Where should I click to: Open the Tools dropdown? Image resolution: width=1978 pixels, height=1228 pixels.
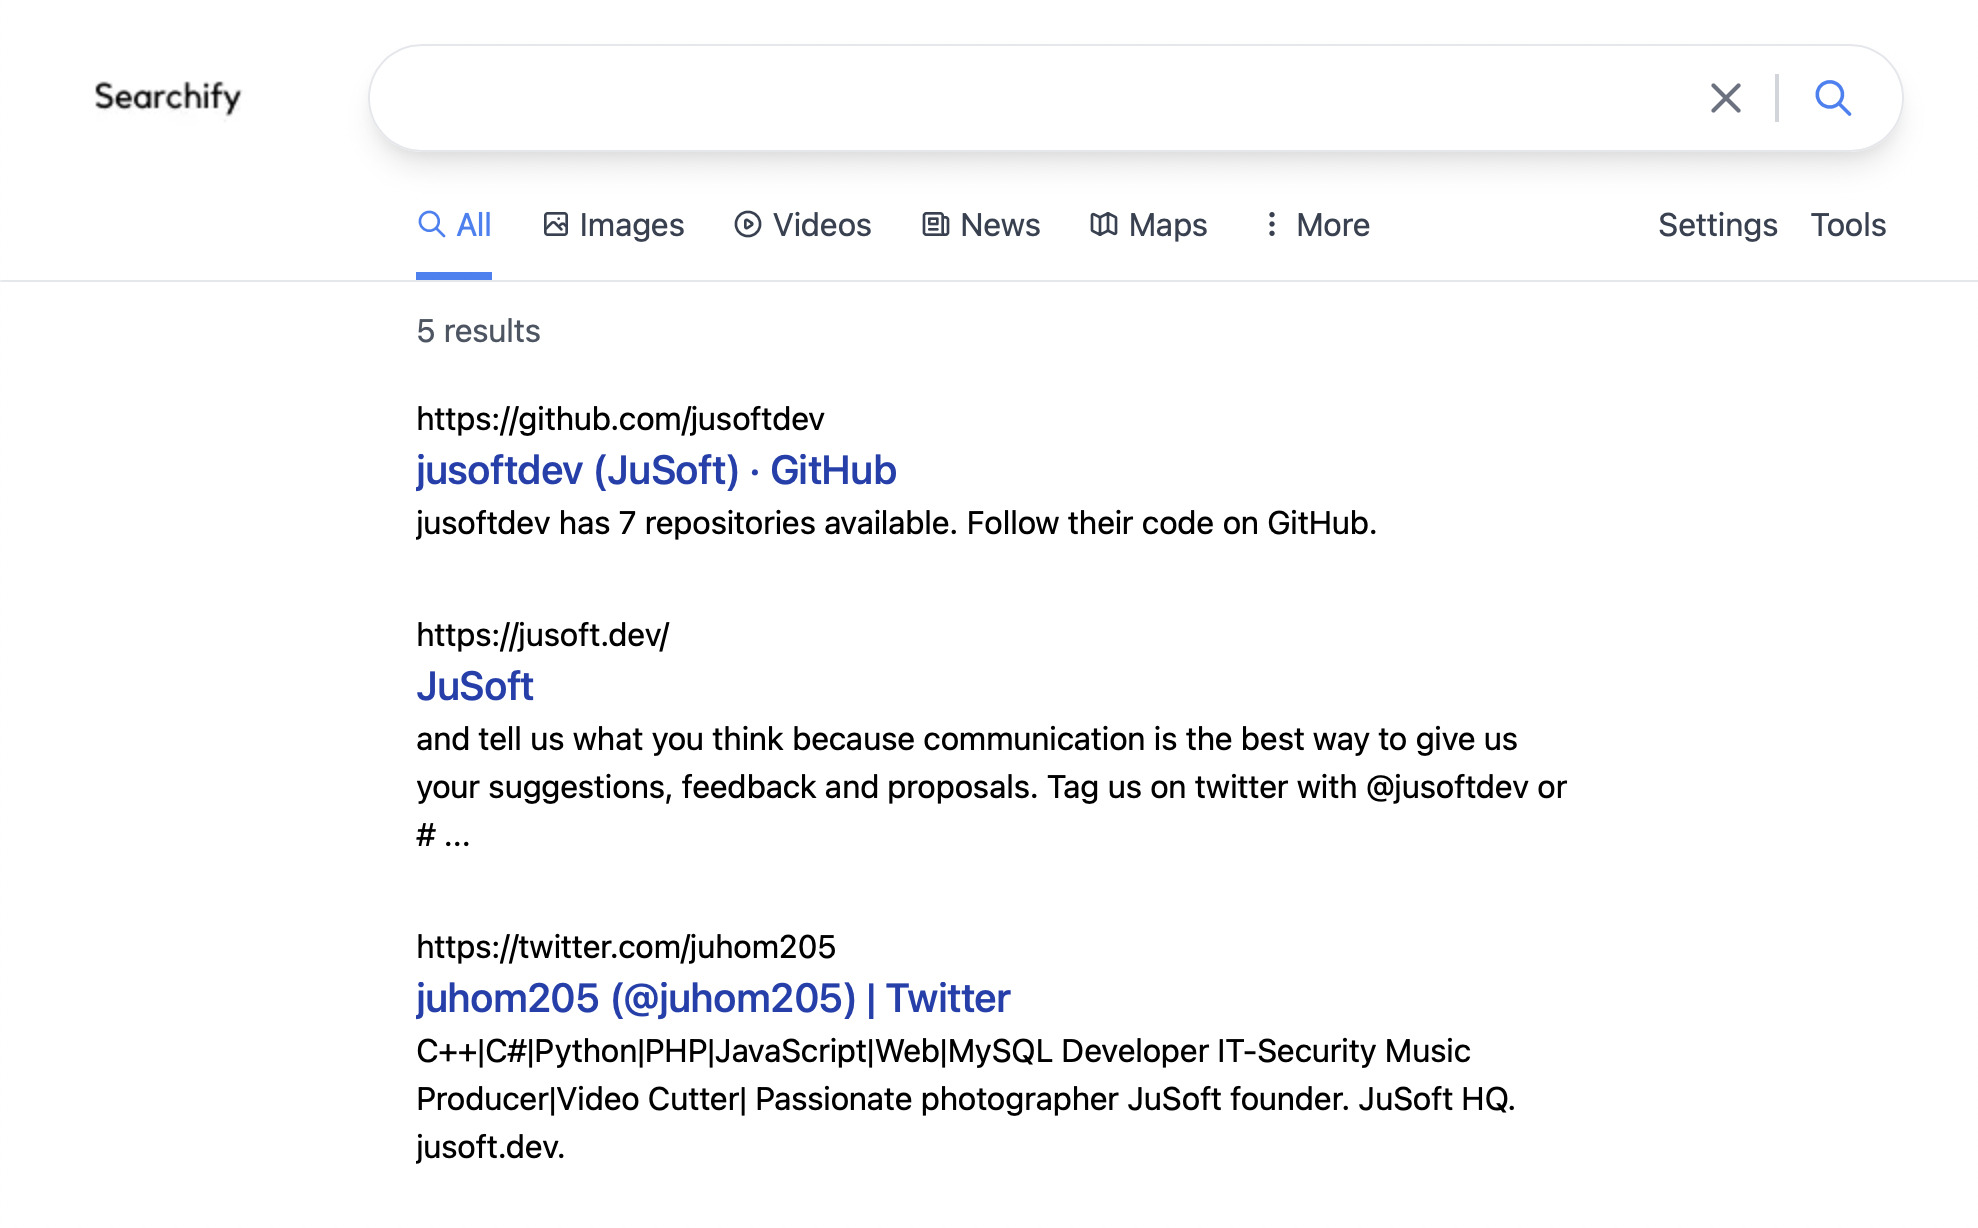(1848, 225)
